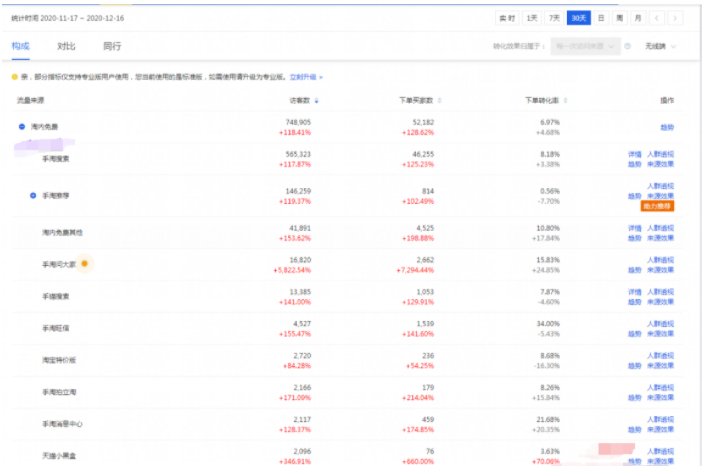Click visitor count 565,323
The height and width of the screenshot is (466, 715).
coord(298,154)
